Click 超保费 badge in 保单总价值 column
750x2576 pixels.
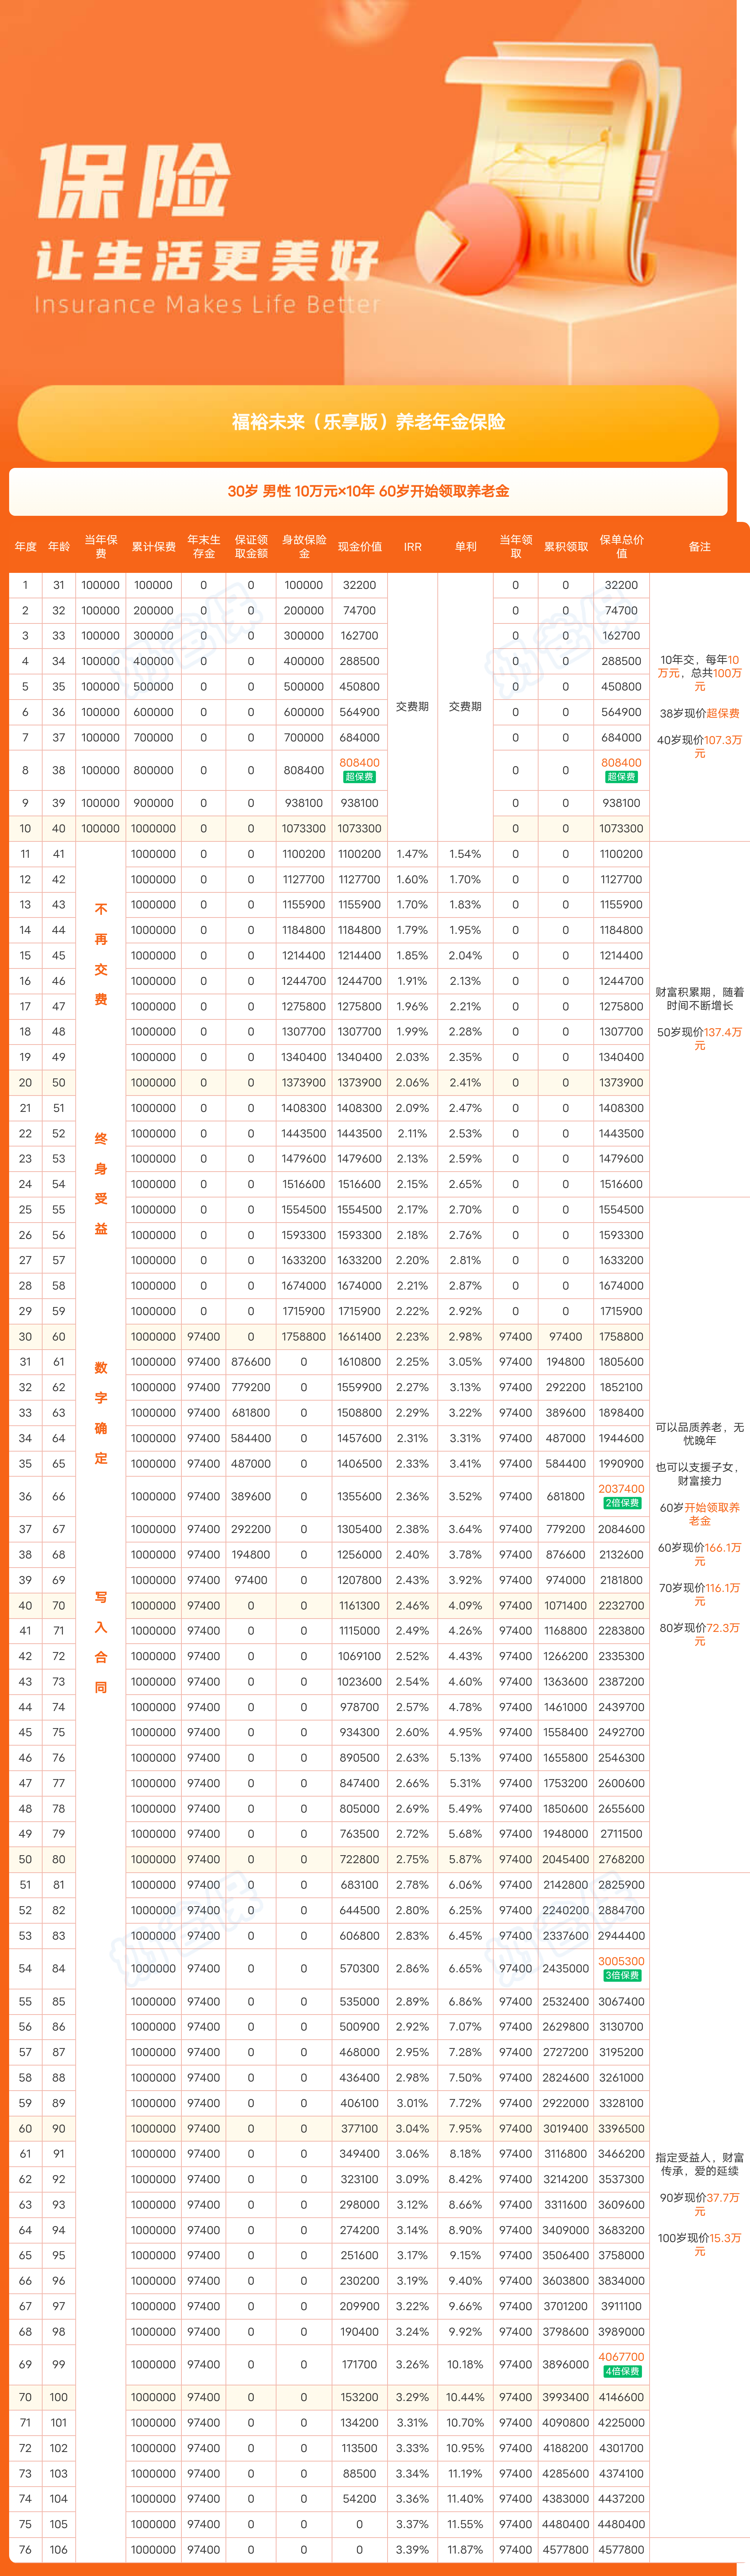621,777
